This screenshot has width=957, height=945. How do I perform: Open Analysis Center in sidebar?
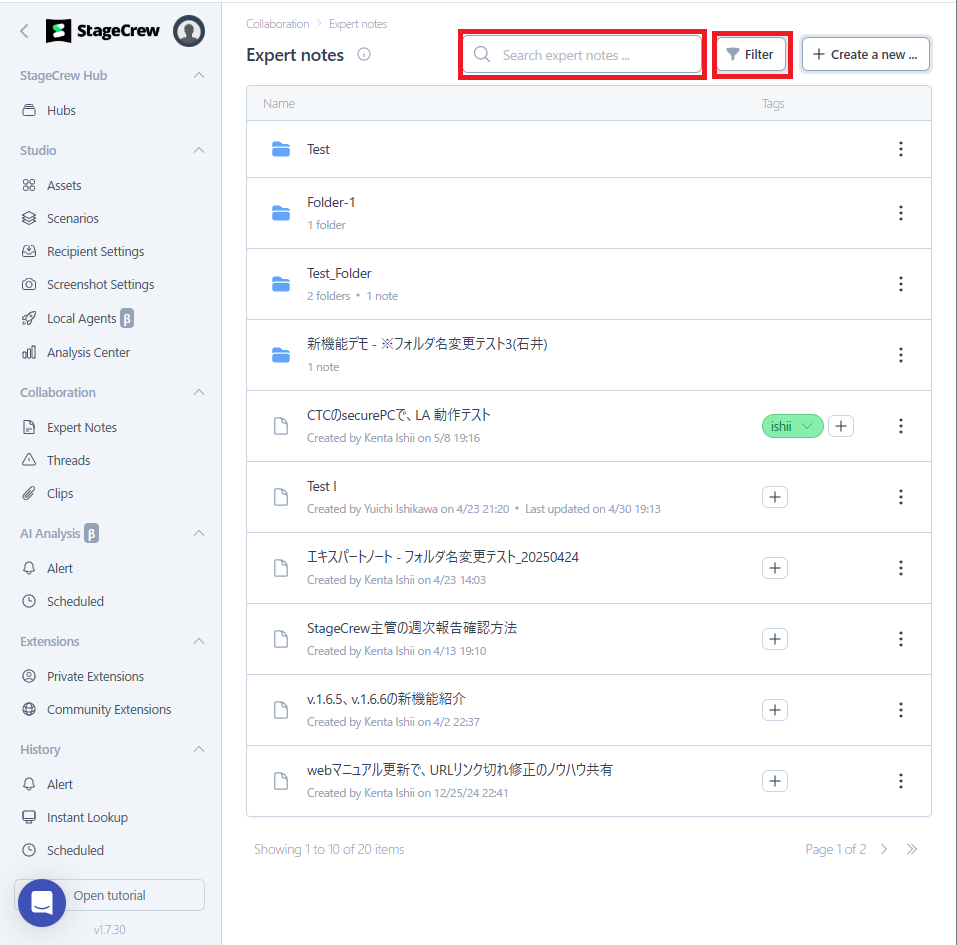point(88,352)
